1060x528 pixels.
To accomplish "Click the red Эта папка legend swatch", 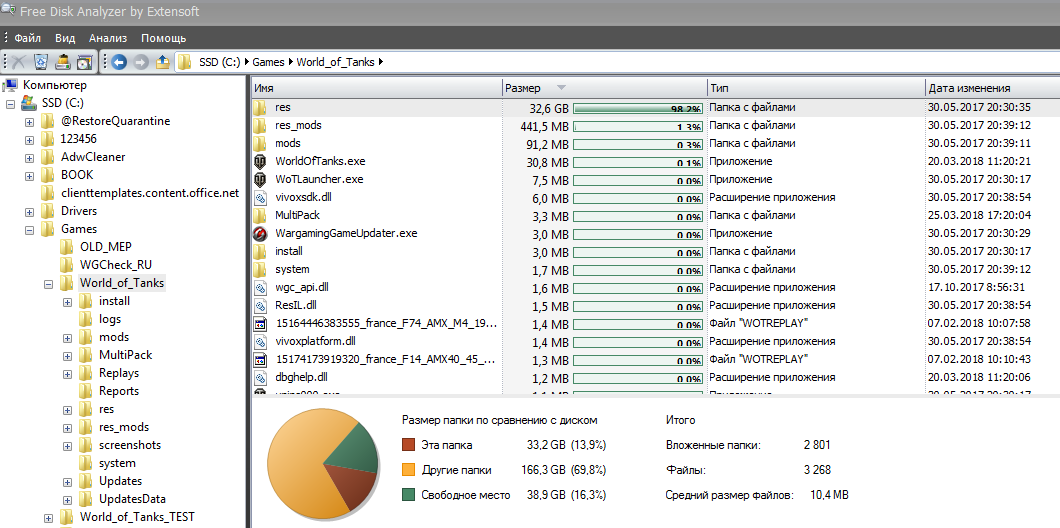I will point(408,445).
